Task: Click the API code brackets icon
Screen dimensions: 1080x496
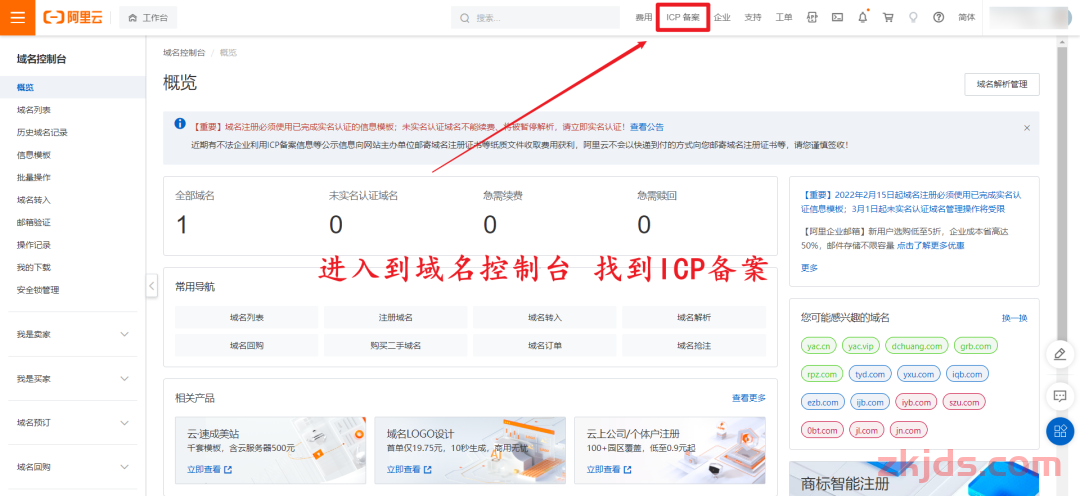Action: click(813, 18)
